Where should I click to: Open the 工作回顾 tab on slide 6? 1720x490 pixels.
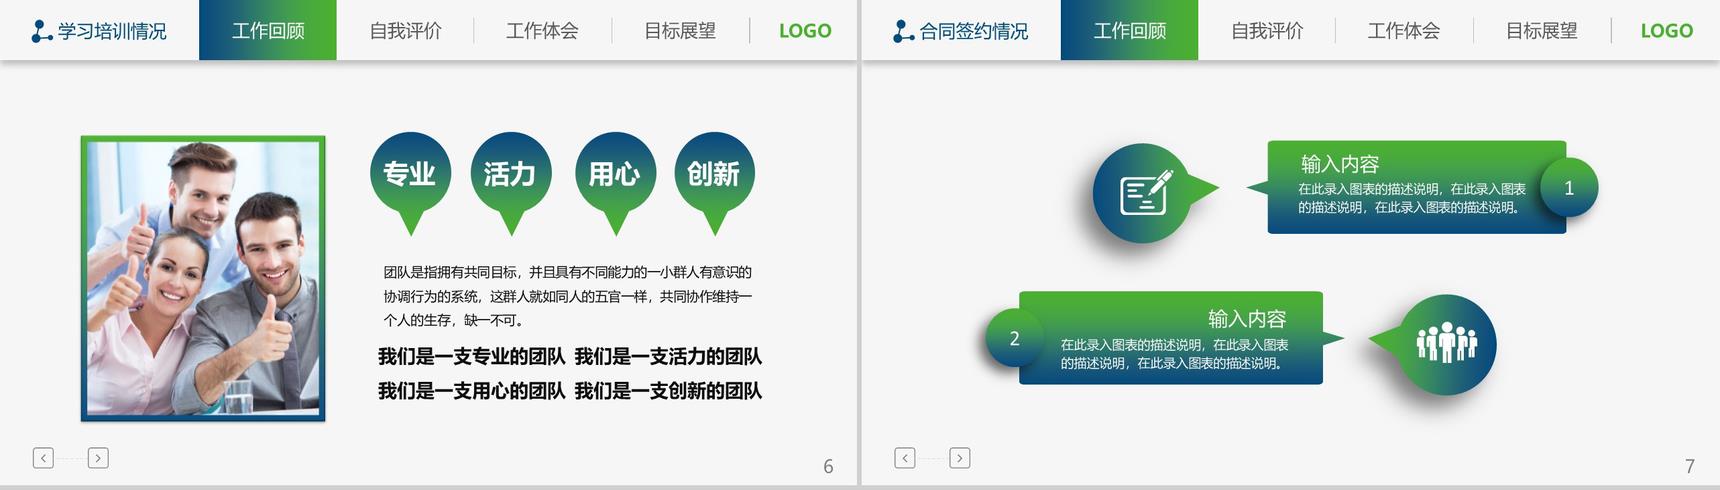point(268,30)
